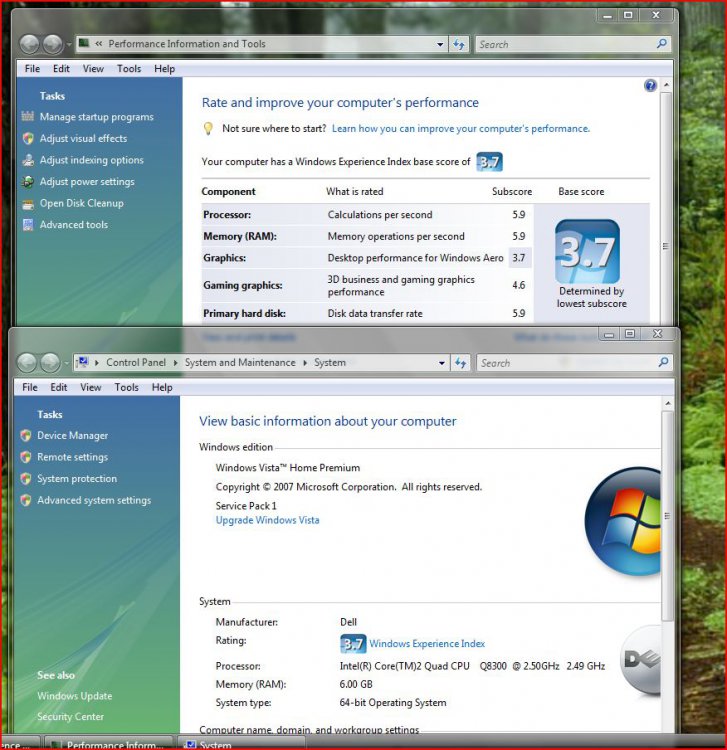Click the chevron before Performance Information and Tools

click(x=99, y=44)
